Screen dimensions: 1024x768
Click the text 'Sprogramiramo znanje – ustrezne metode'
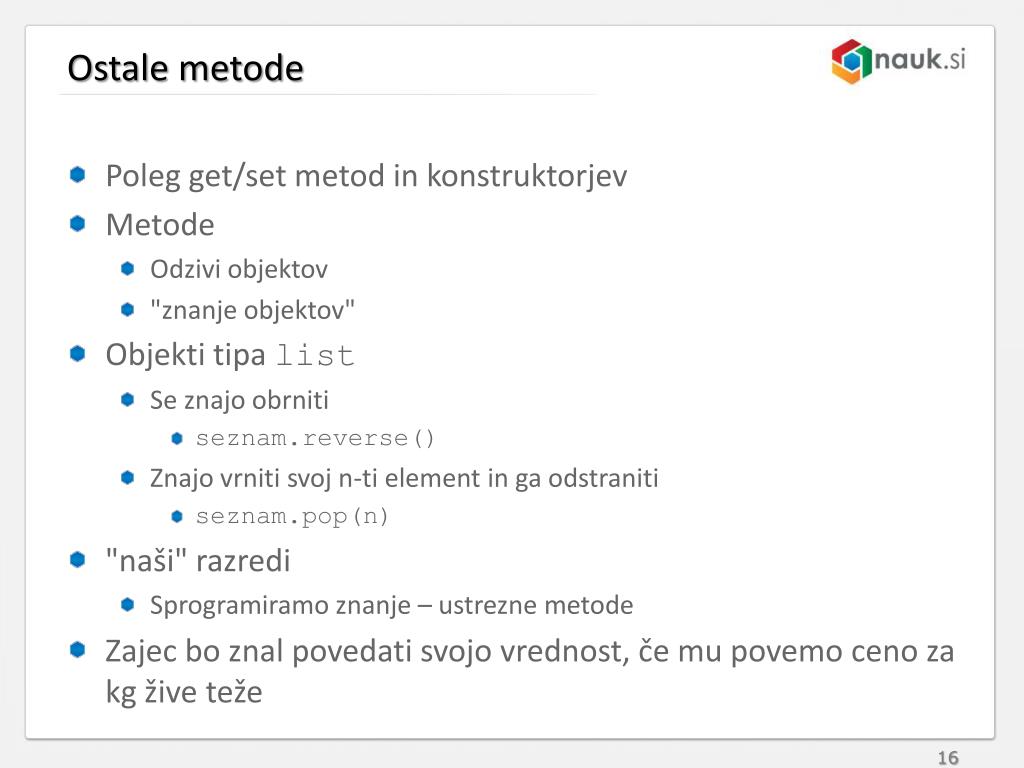pyautogui.click(x=391, y=605)
